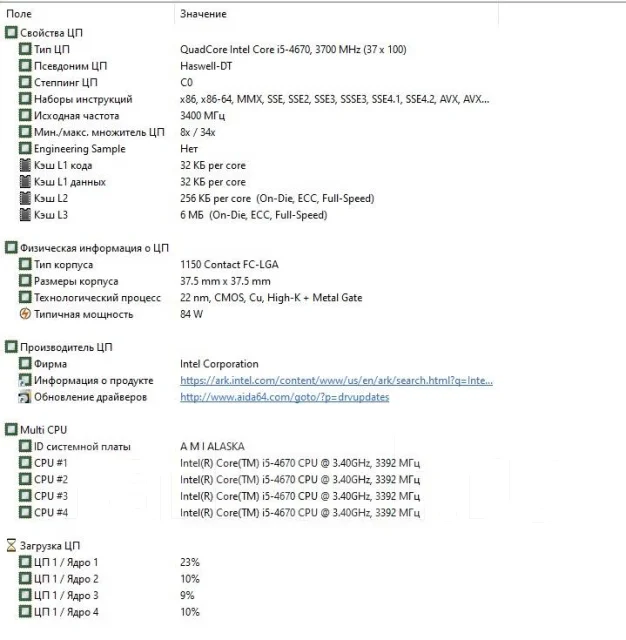Click the icon beside Размеры корпуса

point(25,281)
